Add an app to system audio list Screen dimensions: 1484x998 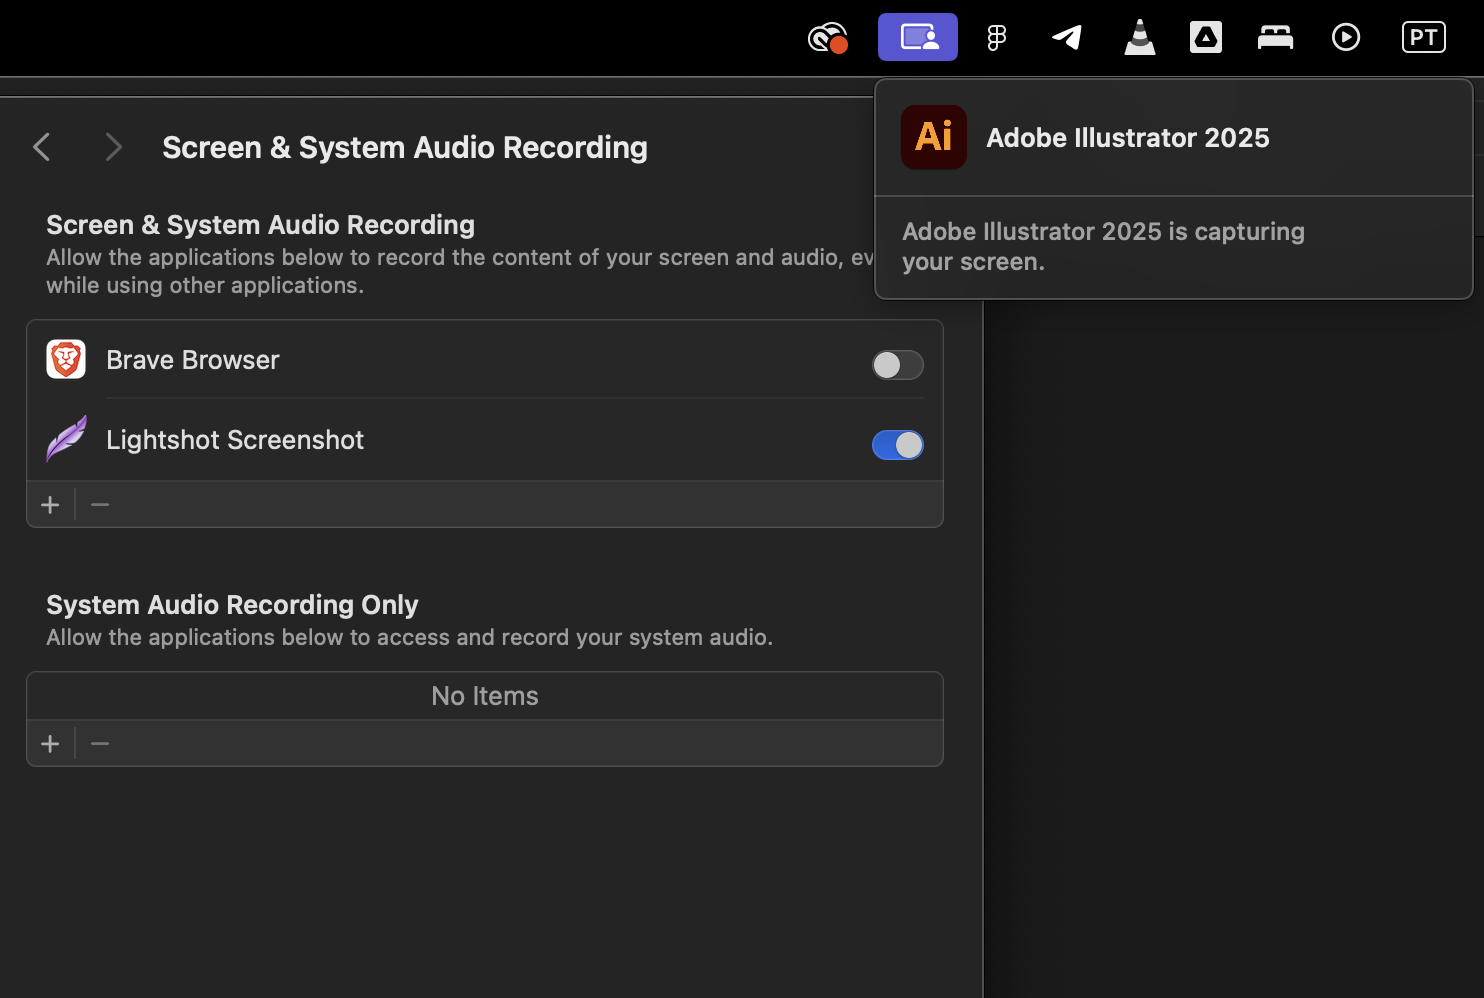[50, 744]
